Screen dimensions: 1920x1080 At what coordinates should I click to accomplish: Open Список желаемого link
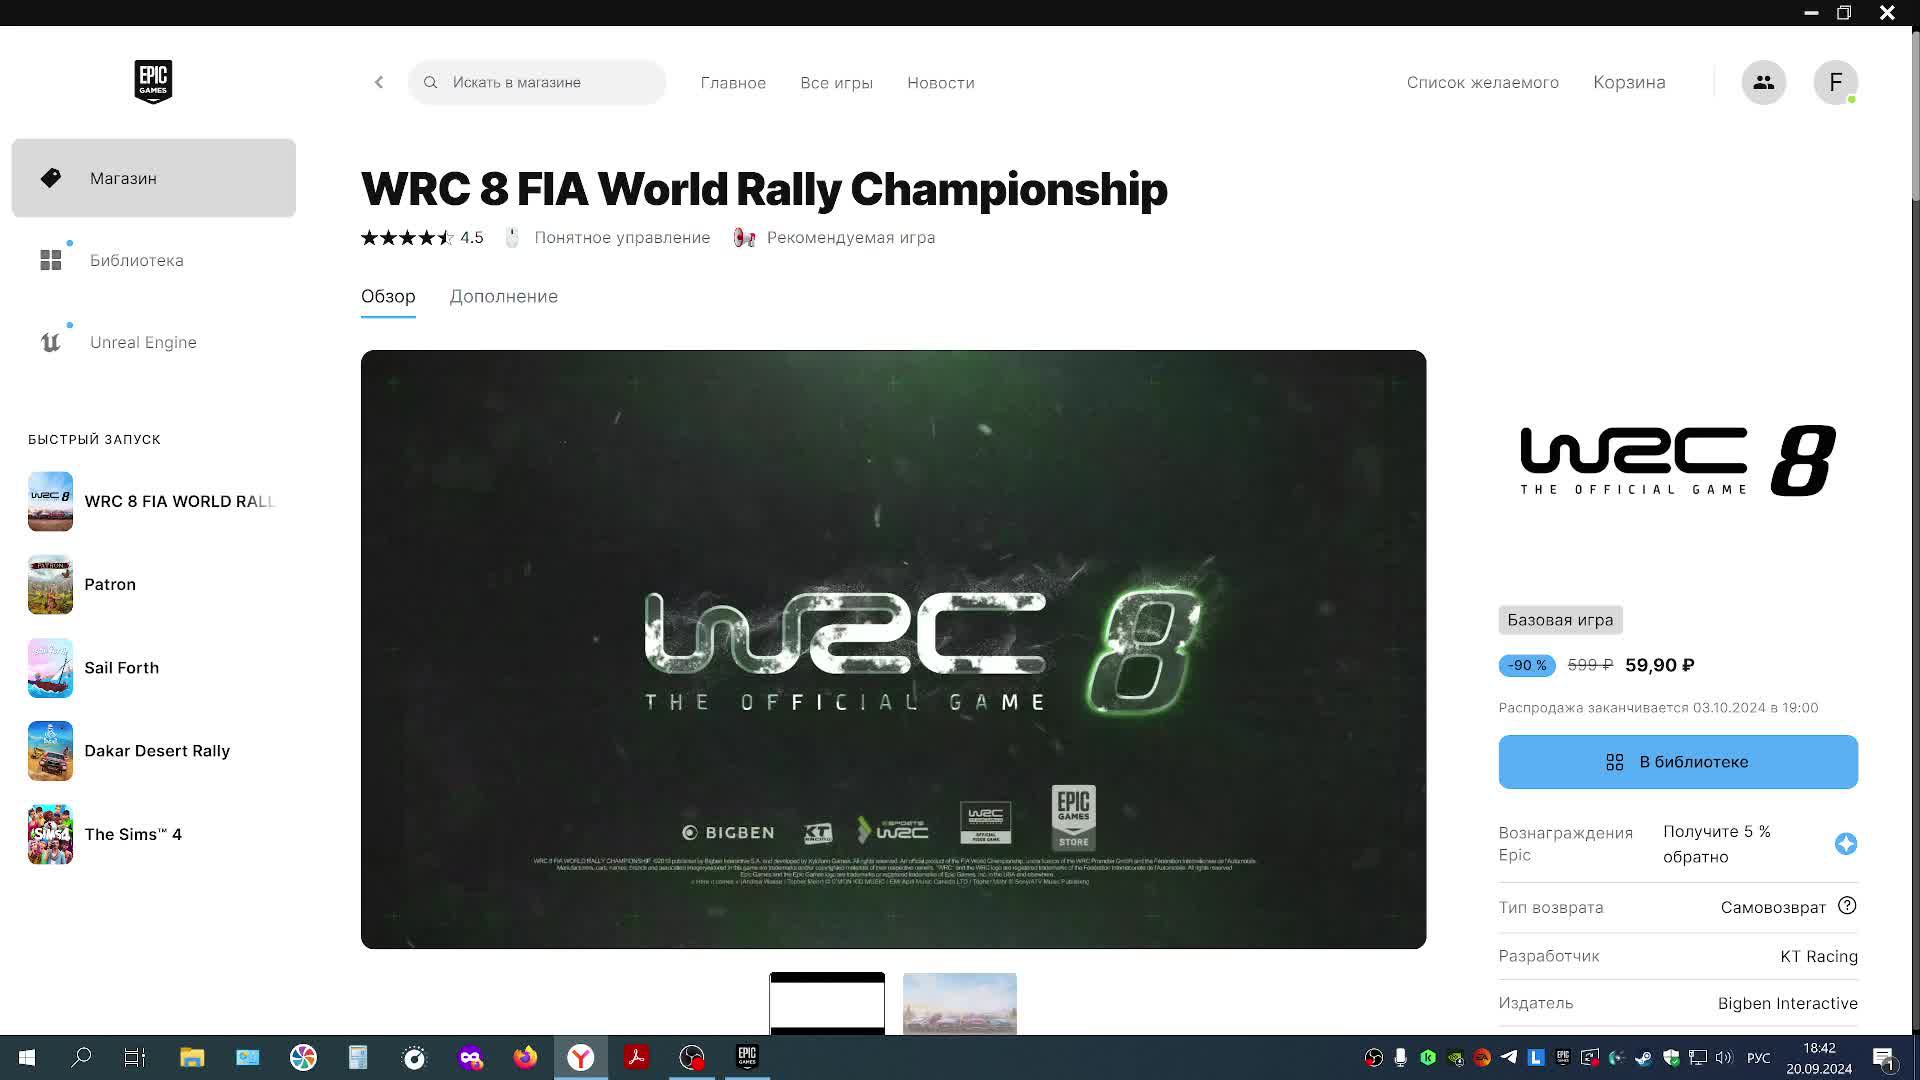coord(1482,82)
